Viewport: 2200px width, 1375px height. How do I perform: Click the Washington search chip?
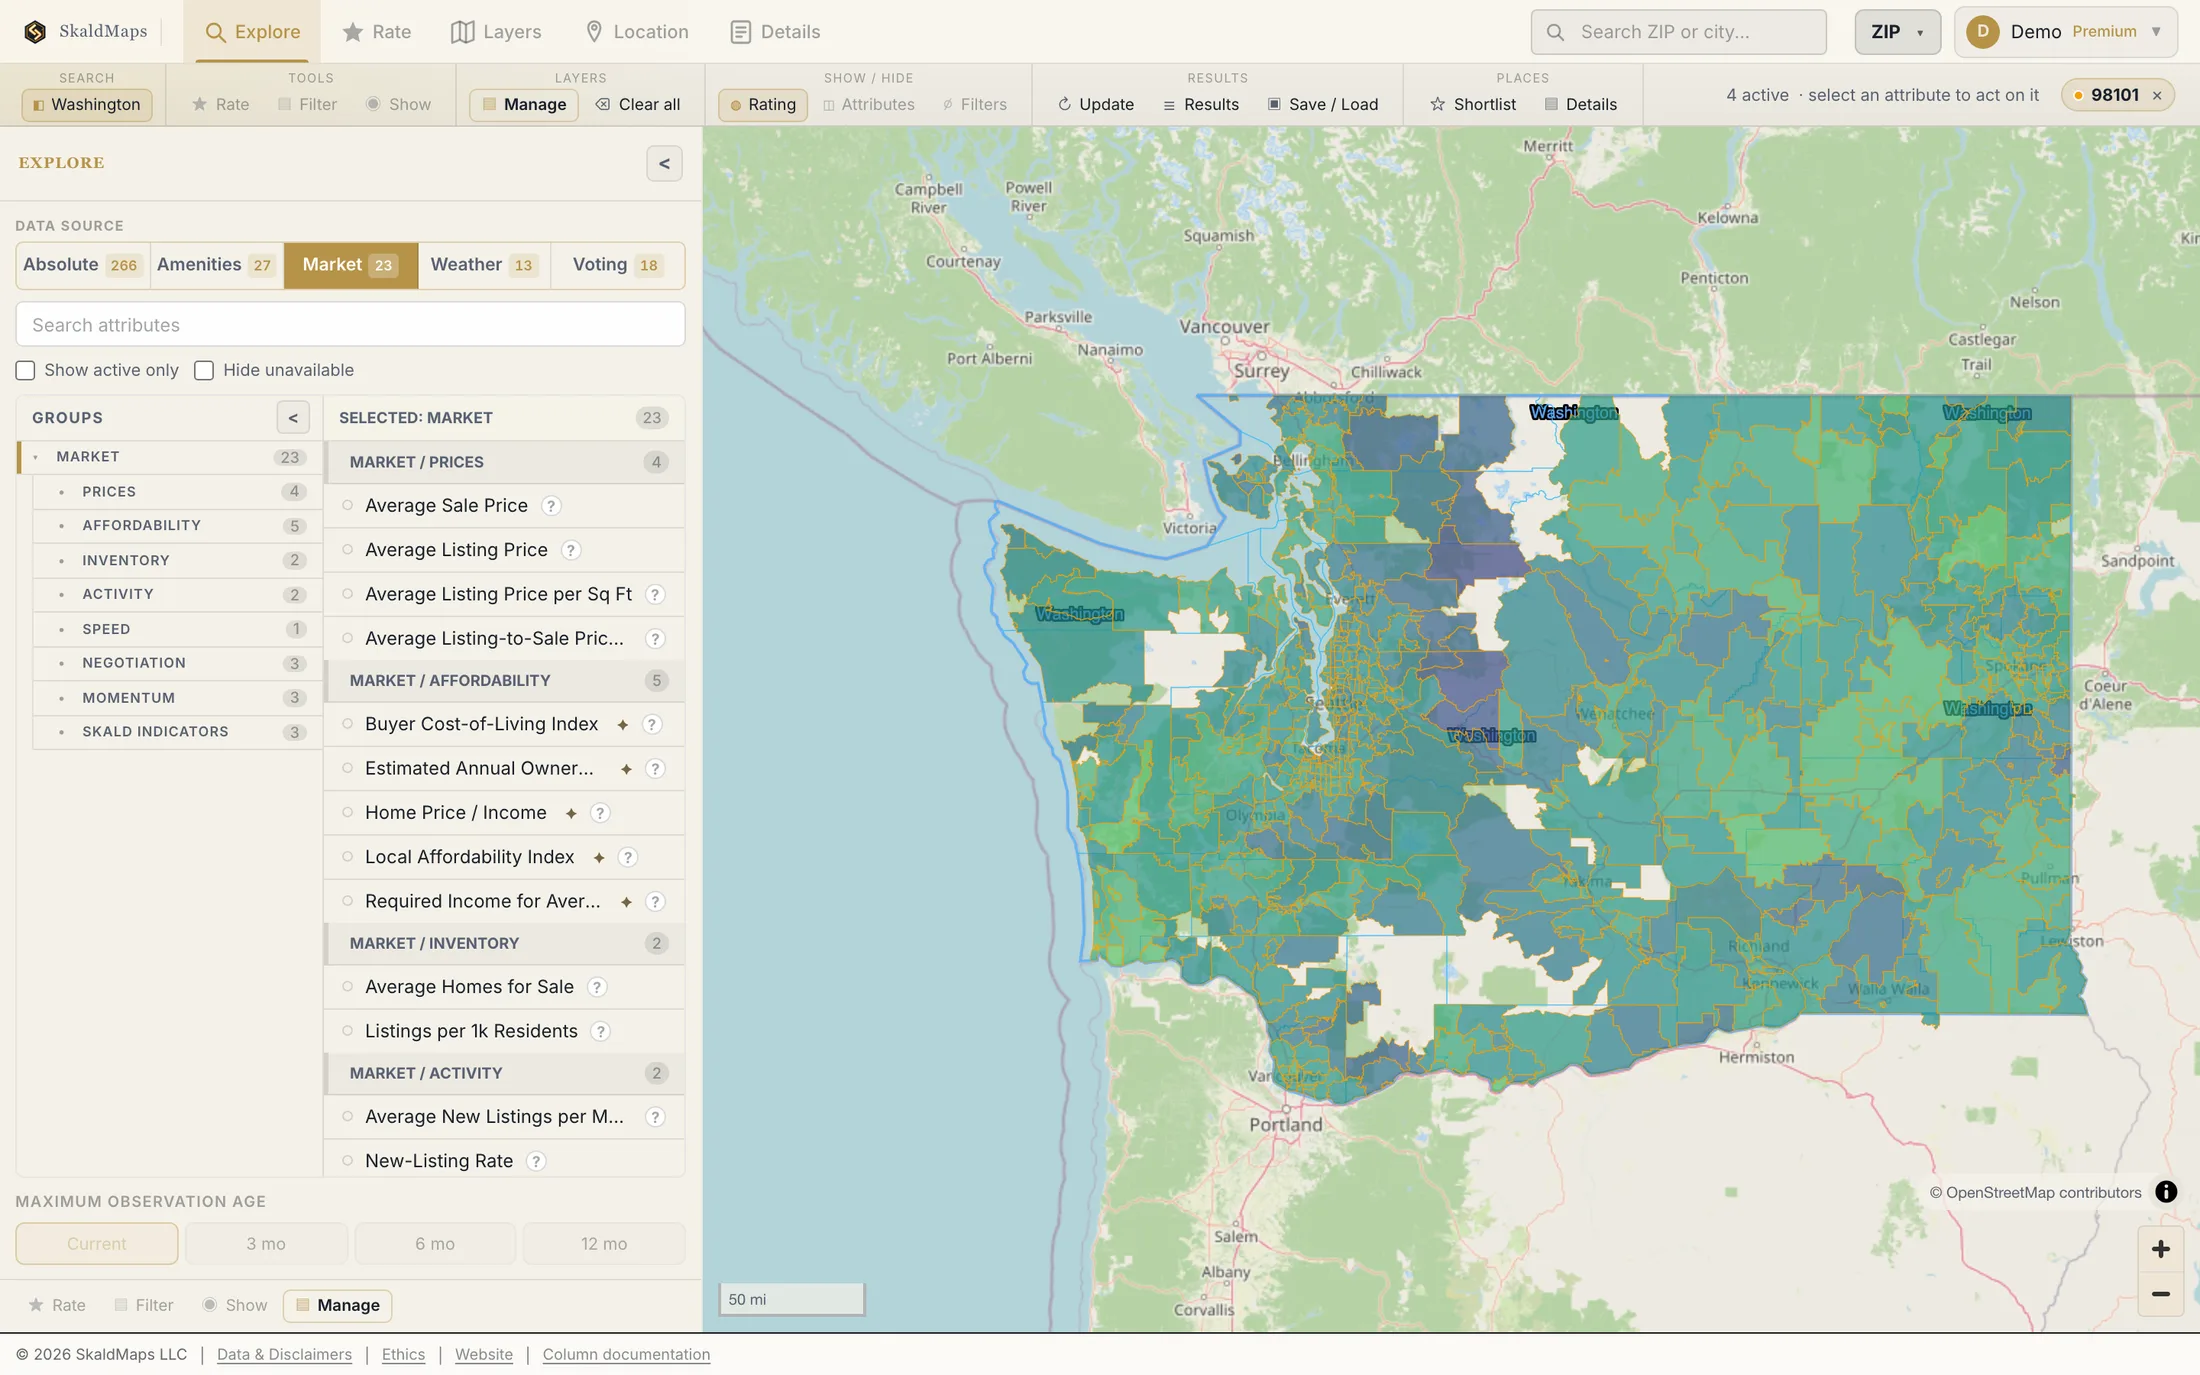[x=87, y=104]
